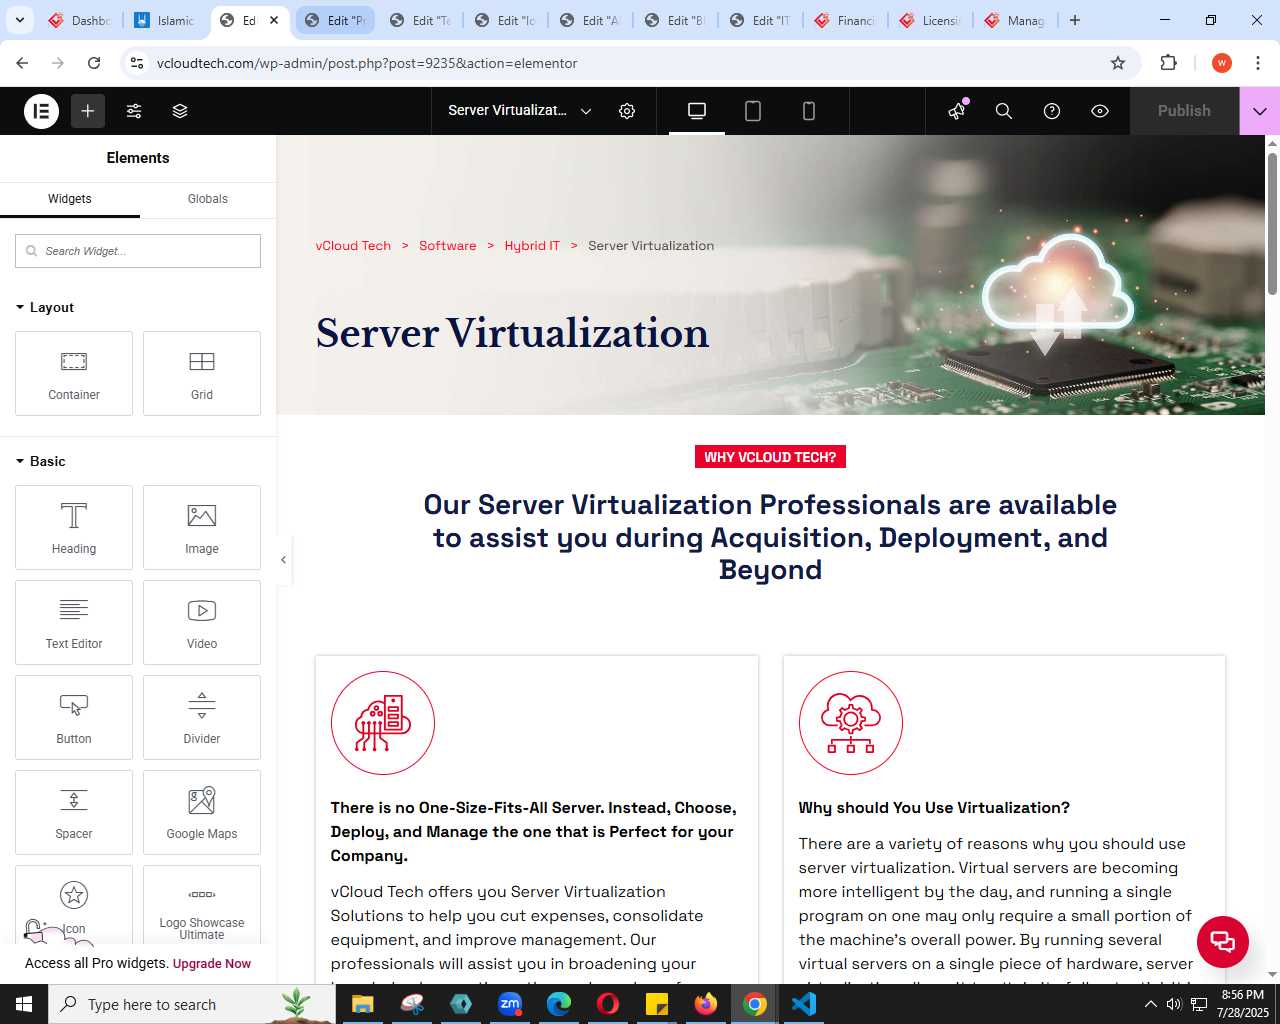Switch to the Widgets tab

tap(70, 199)
